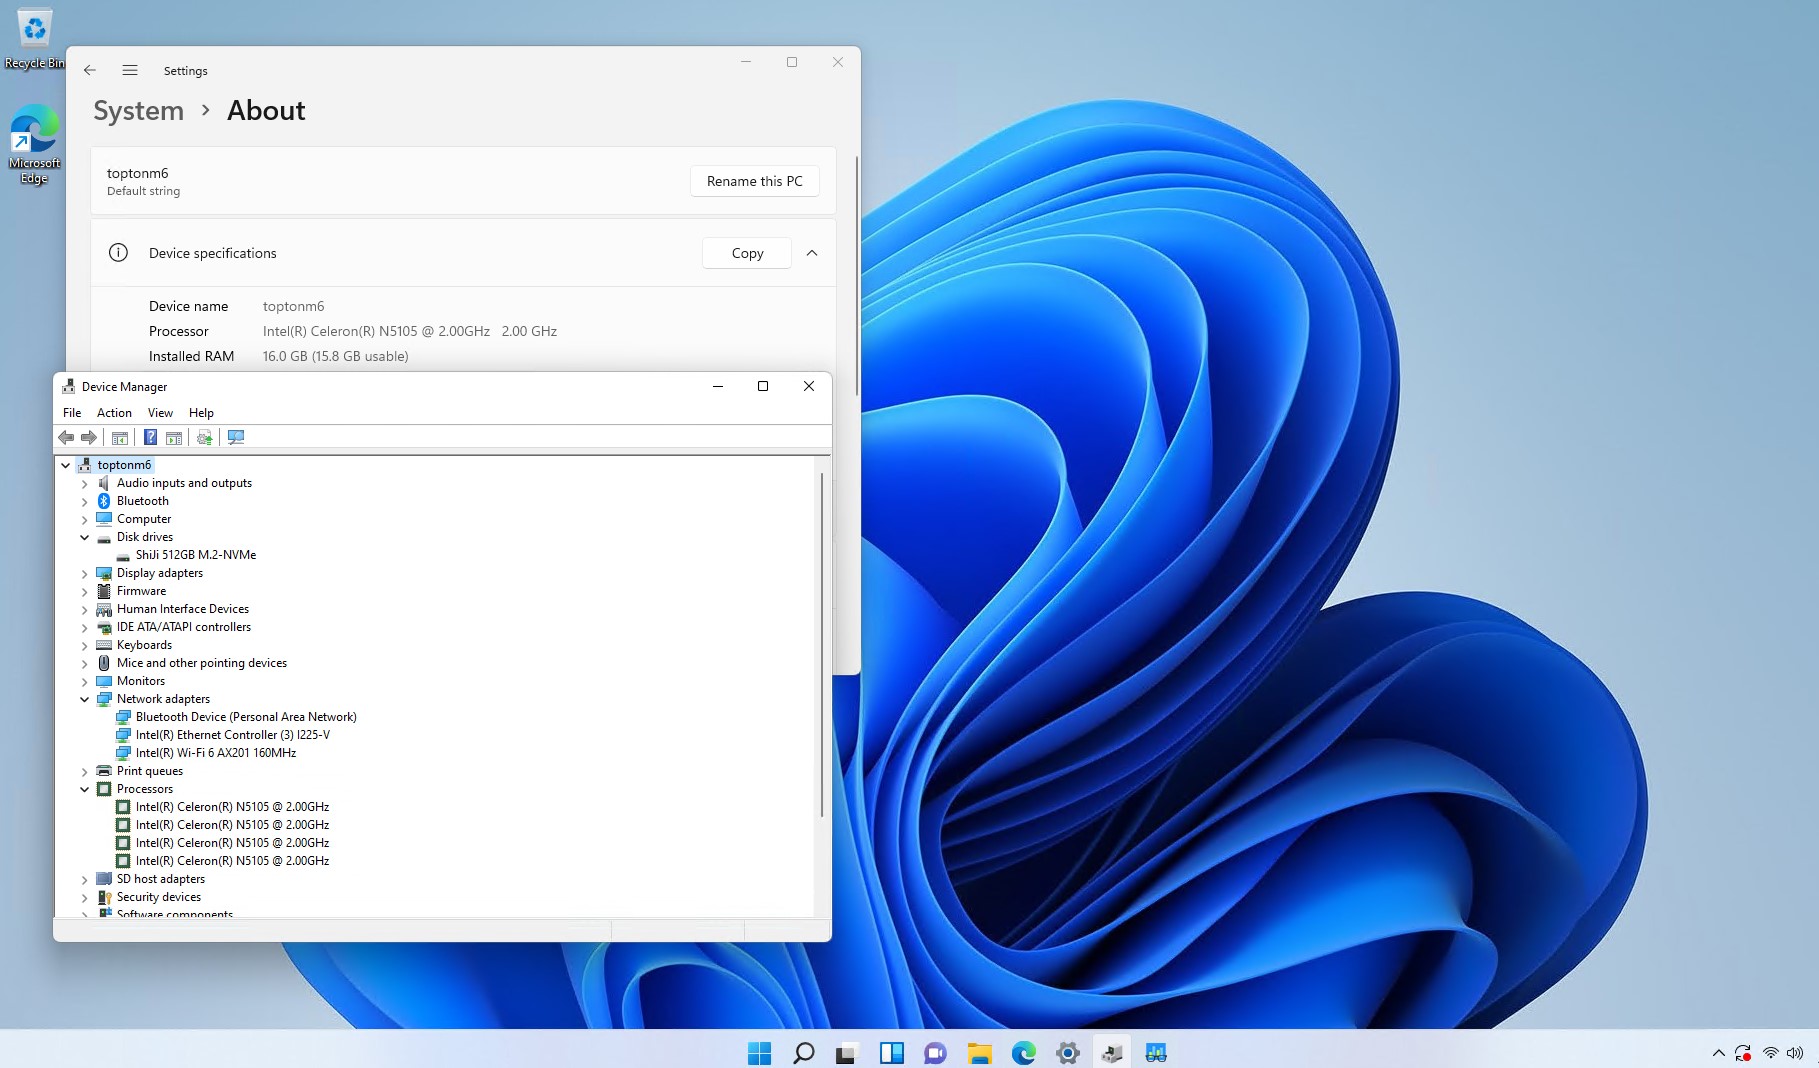
Task: Collapse the Network adapters category
Action: 85,699
